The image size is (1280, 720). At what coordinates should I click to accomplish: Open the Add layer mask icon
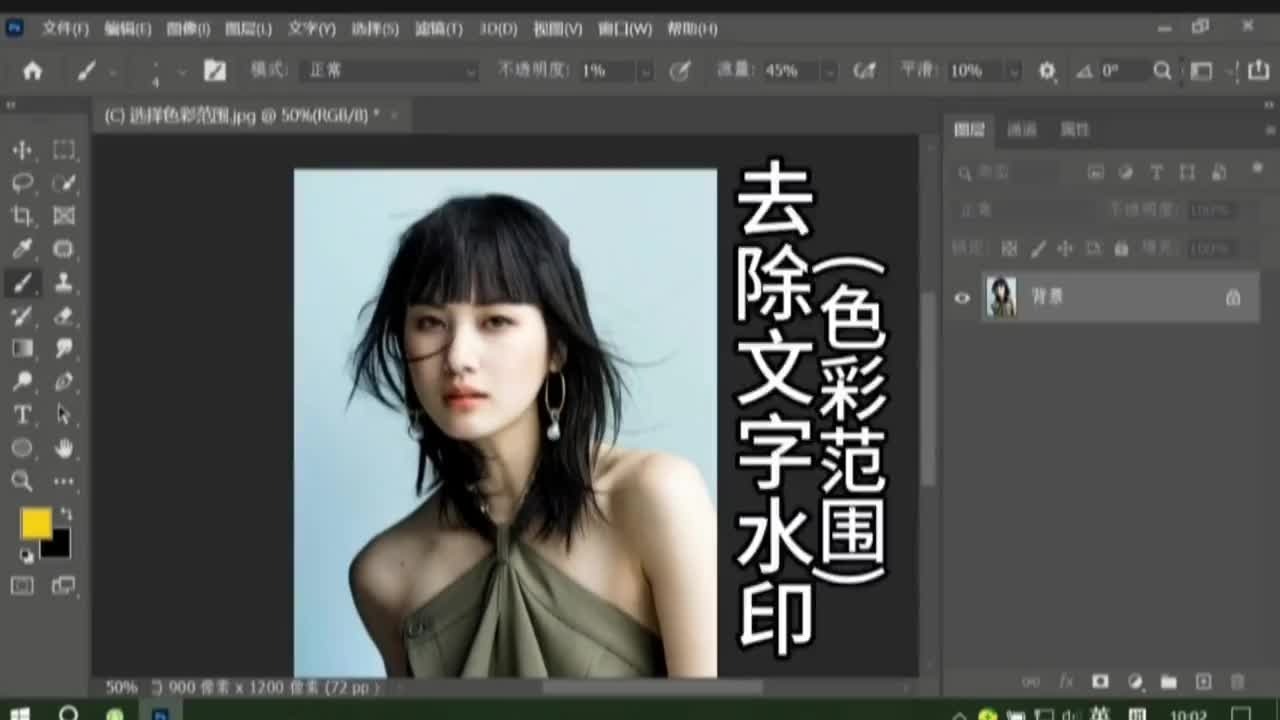pyautogui.click(x=1100, y=681)
